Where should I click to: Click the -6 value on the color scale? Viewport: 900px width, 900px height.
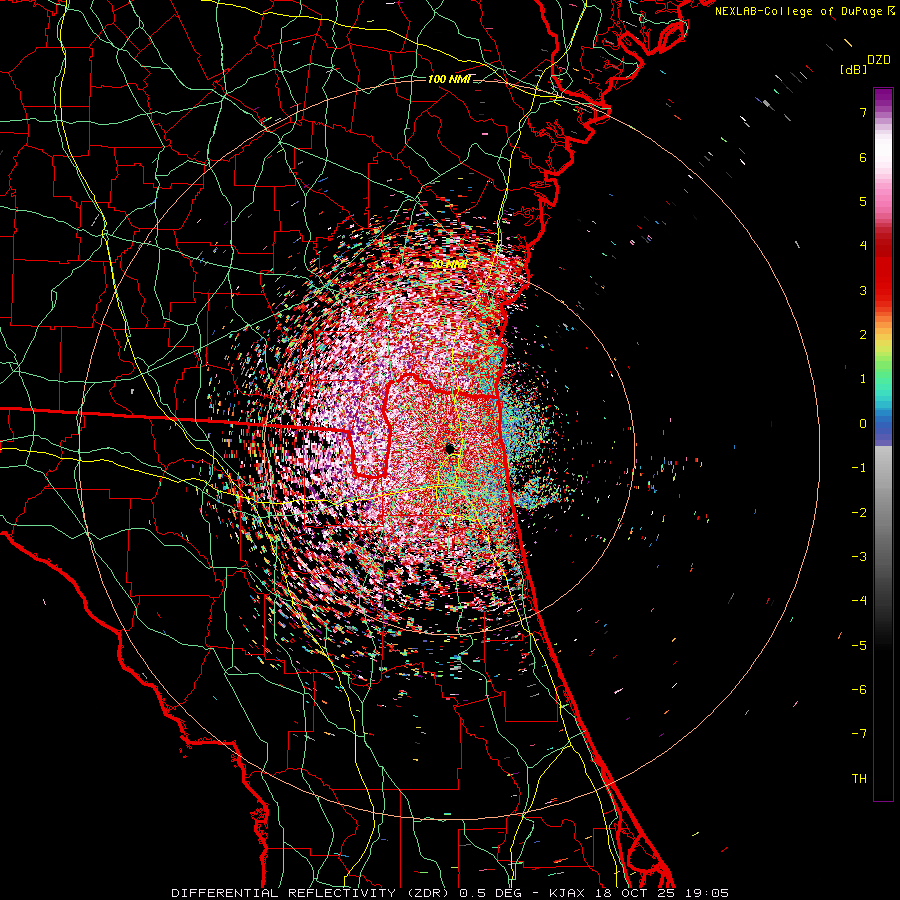coord(859,689)
